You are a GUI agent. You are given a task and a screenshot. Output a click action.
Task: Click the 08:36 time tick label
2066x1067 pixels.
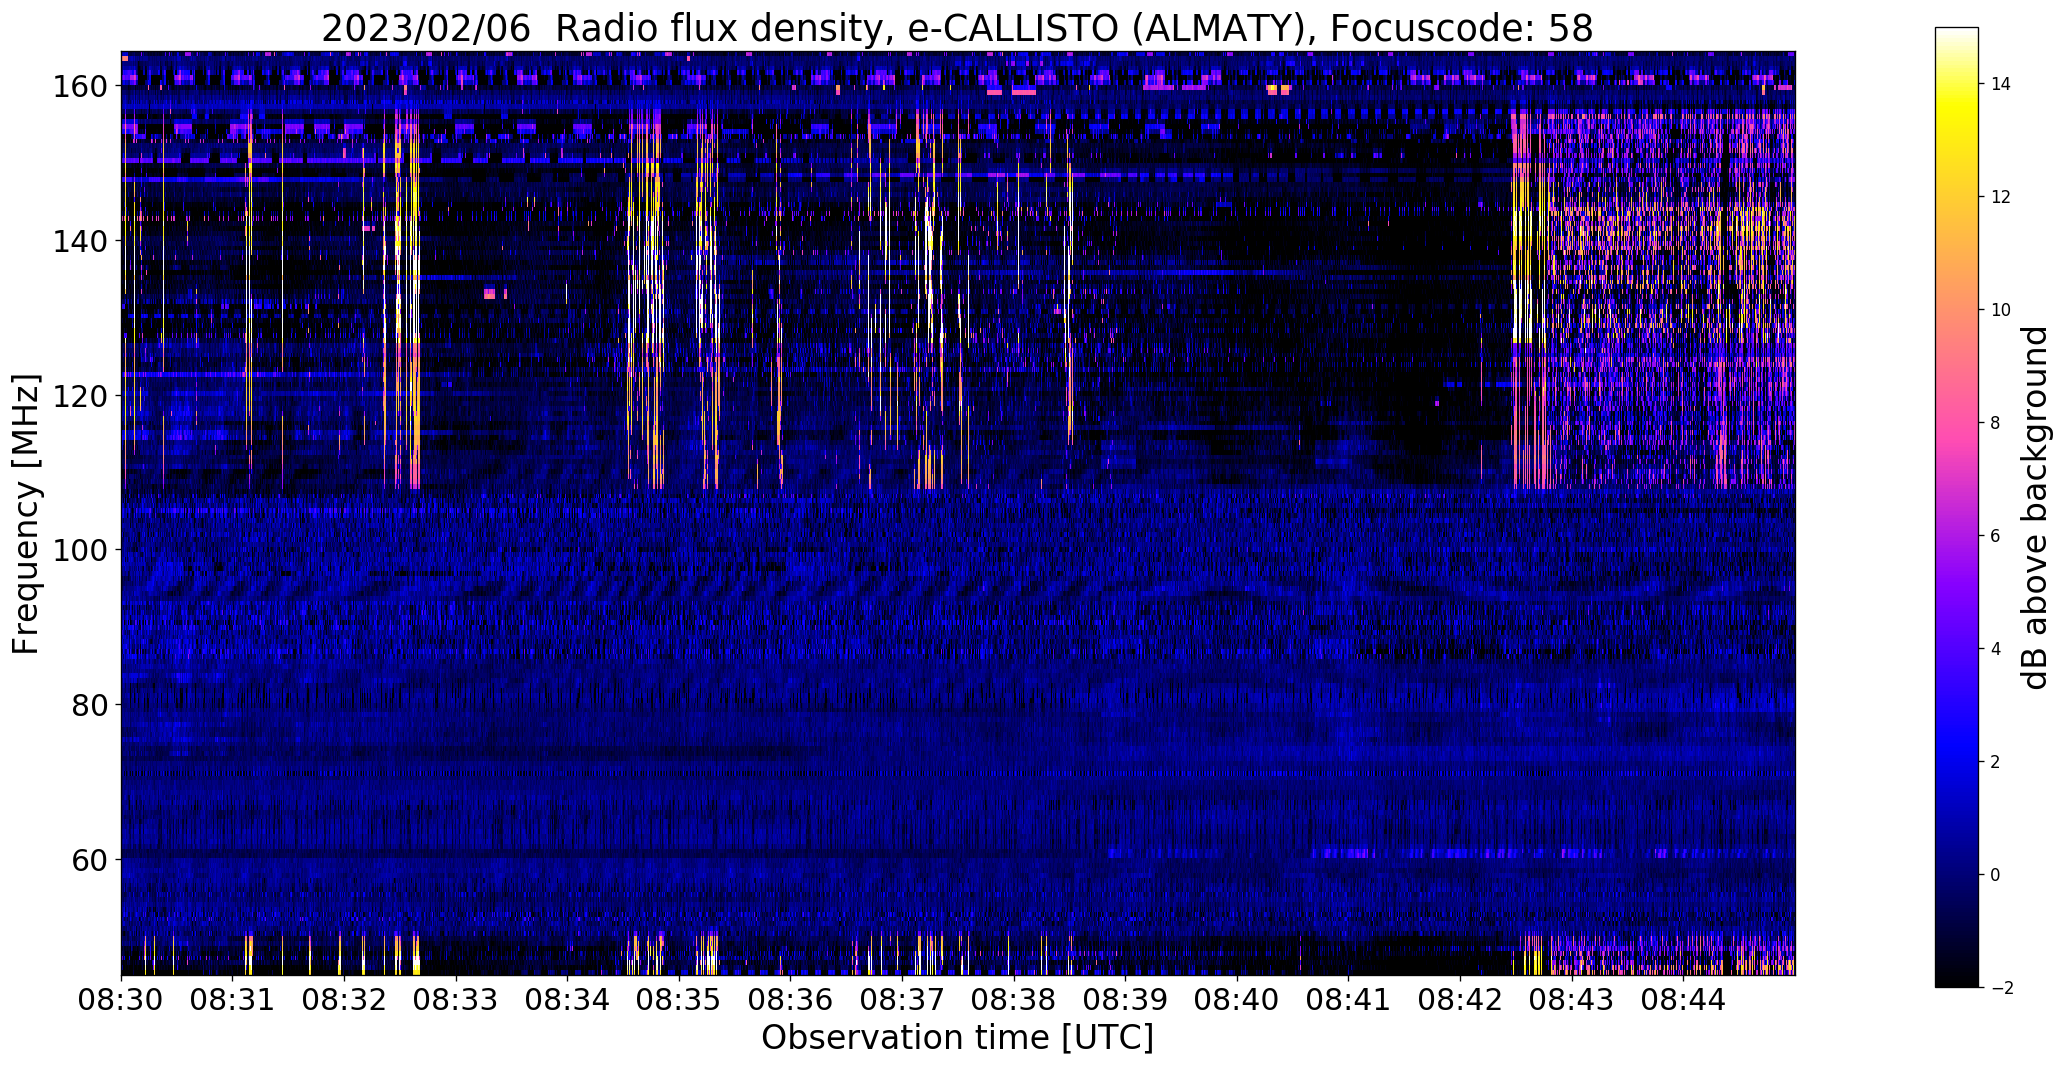791,1001
